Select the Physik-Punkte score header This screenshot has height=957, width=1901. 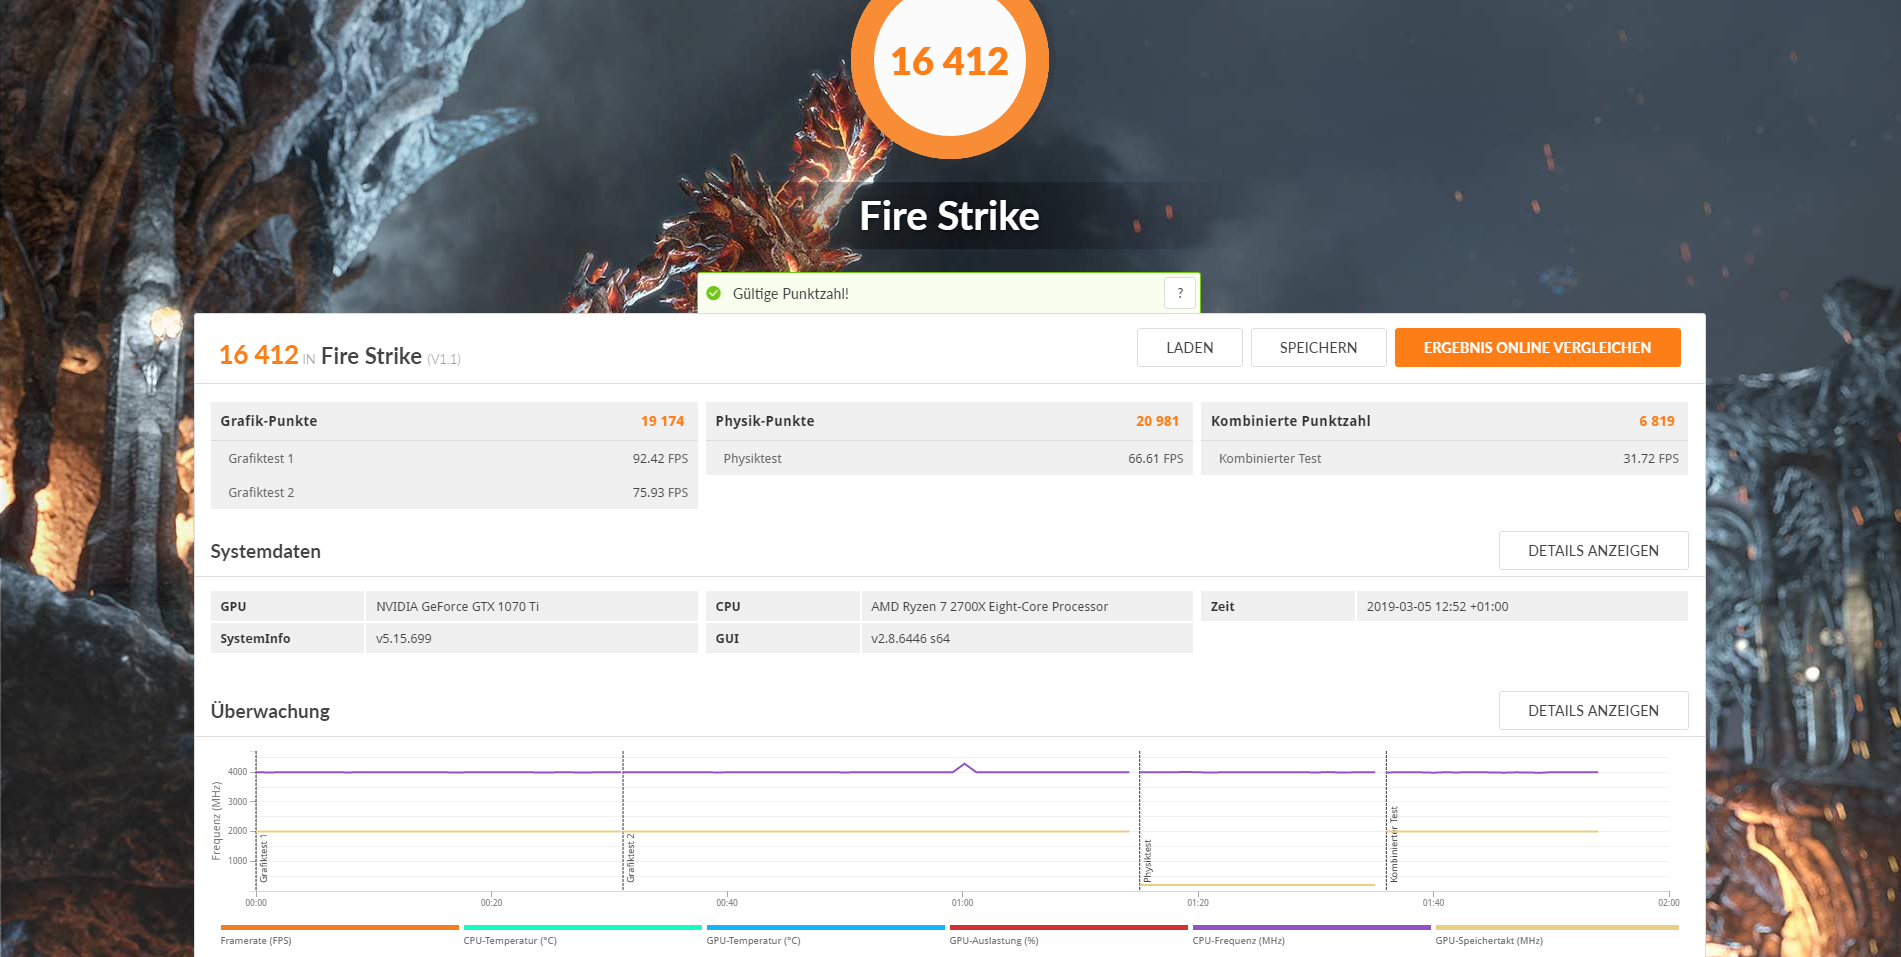pyautogui.click(x=949, y=421)
